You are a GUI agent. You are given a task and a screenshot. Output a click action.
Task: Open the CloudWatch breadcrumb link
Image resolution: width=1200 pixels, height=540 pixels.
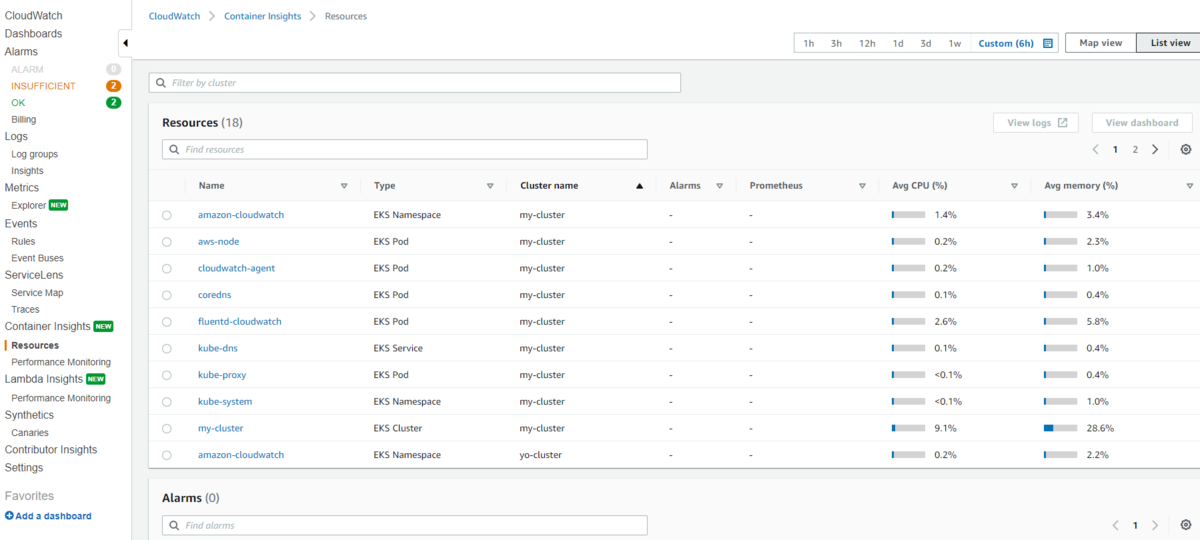(173, 16)
